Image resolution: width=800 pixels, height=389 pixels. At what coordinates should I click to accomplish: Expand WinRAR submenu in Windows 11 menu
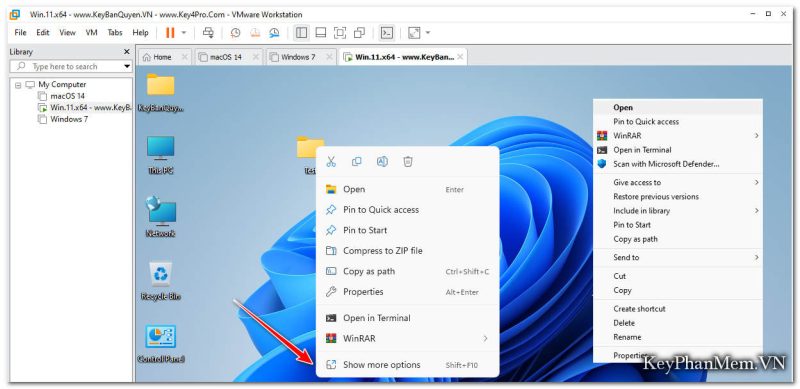click(407, 338)
